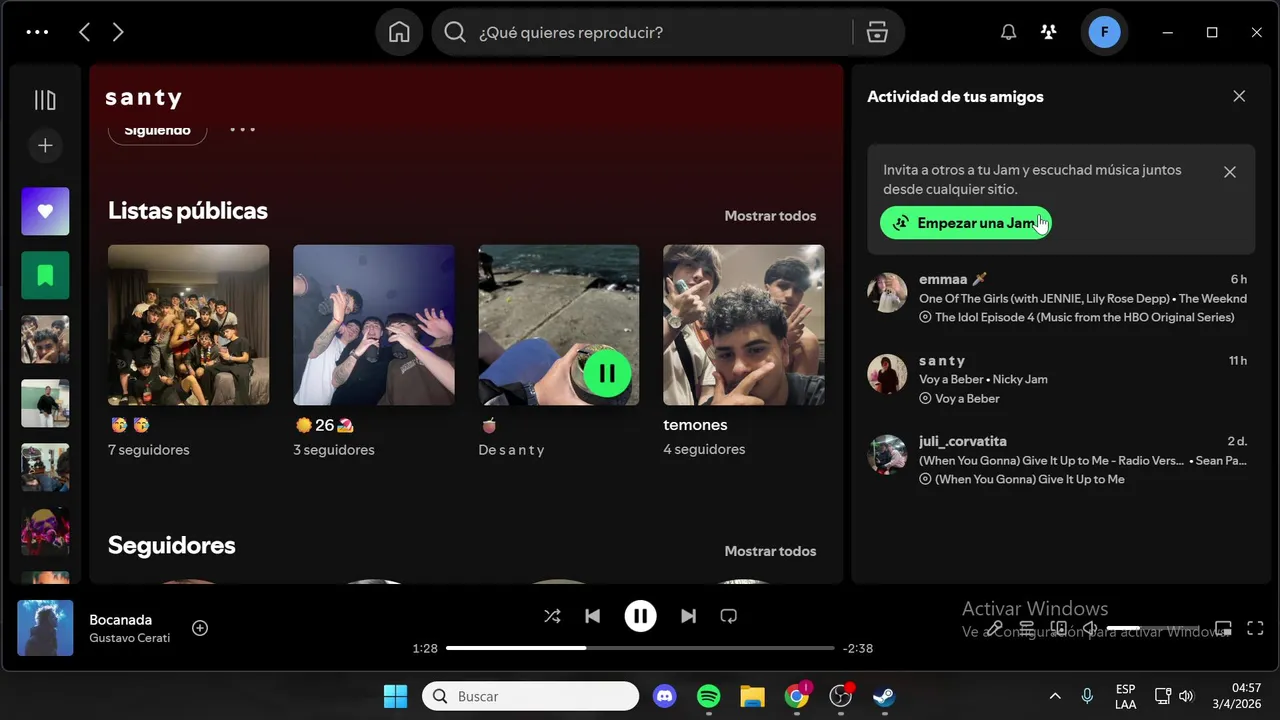Image resolution: width=1280 pixels, height=720 pixels.
Task: Go forward with the right arrow
Action: click(118, 32)
